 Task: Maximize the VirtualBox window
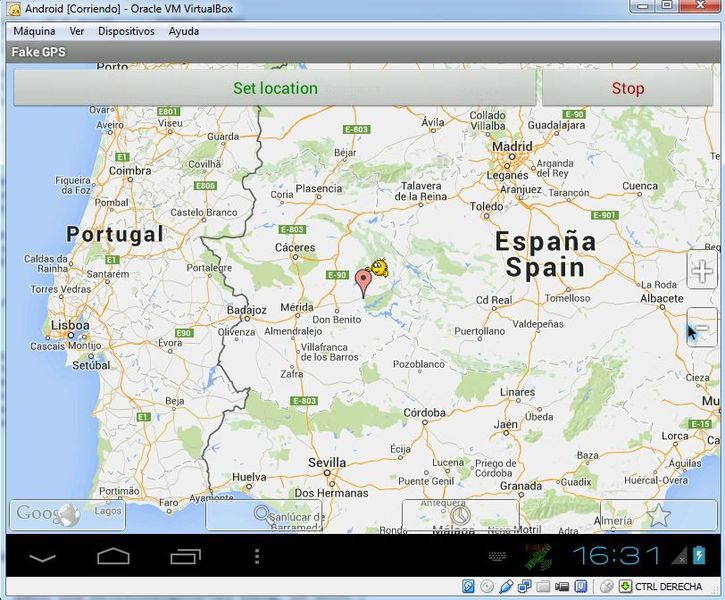(x=666, y=6)
